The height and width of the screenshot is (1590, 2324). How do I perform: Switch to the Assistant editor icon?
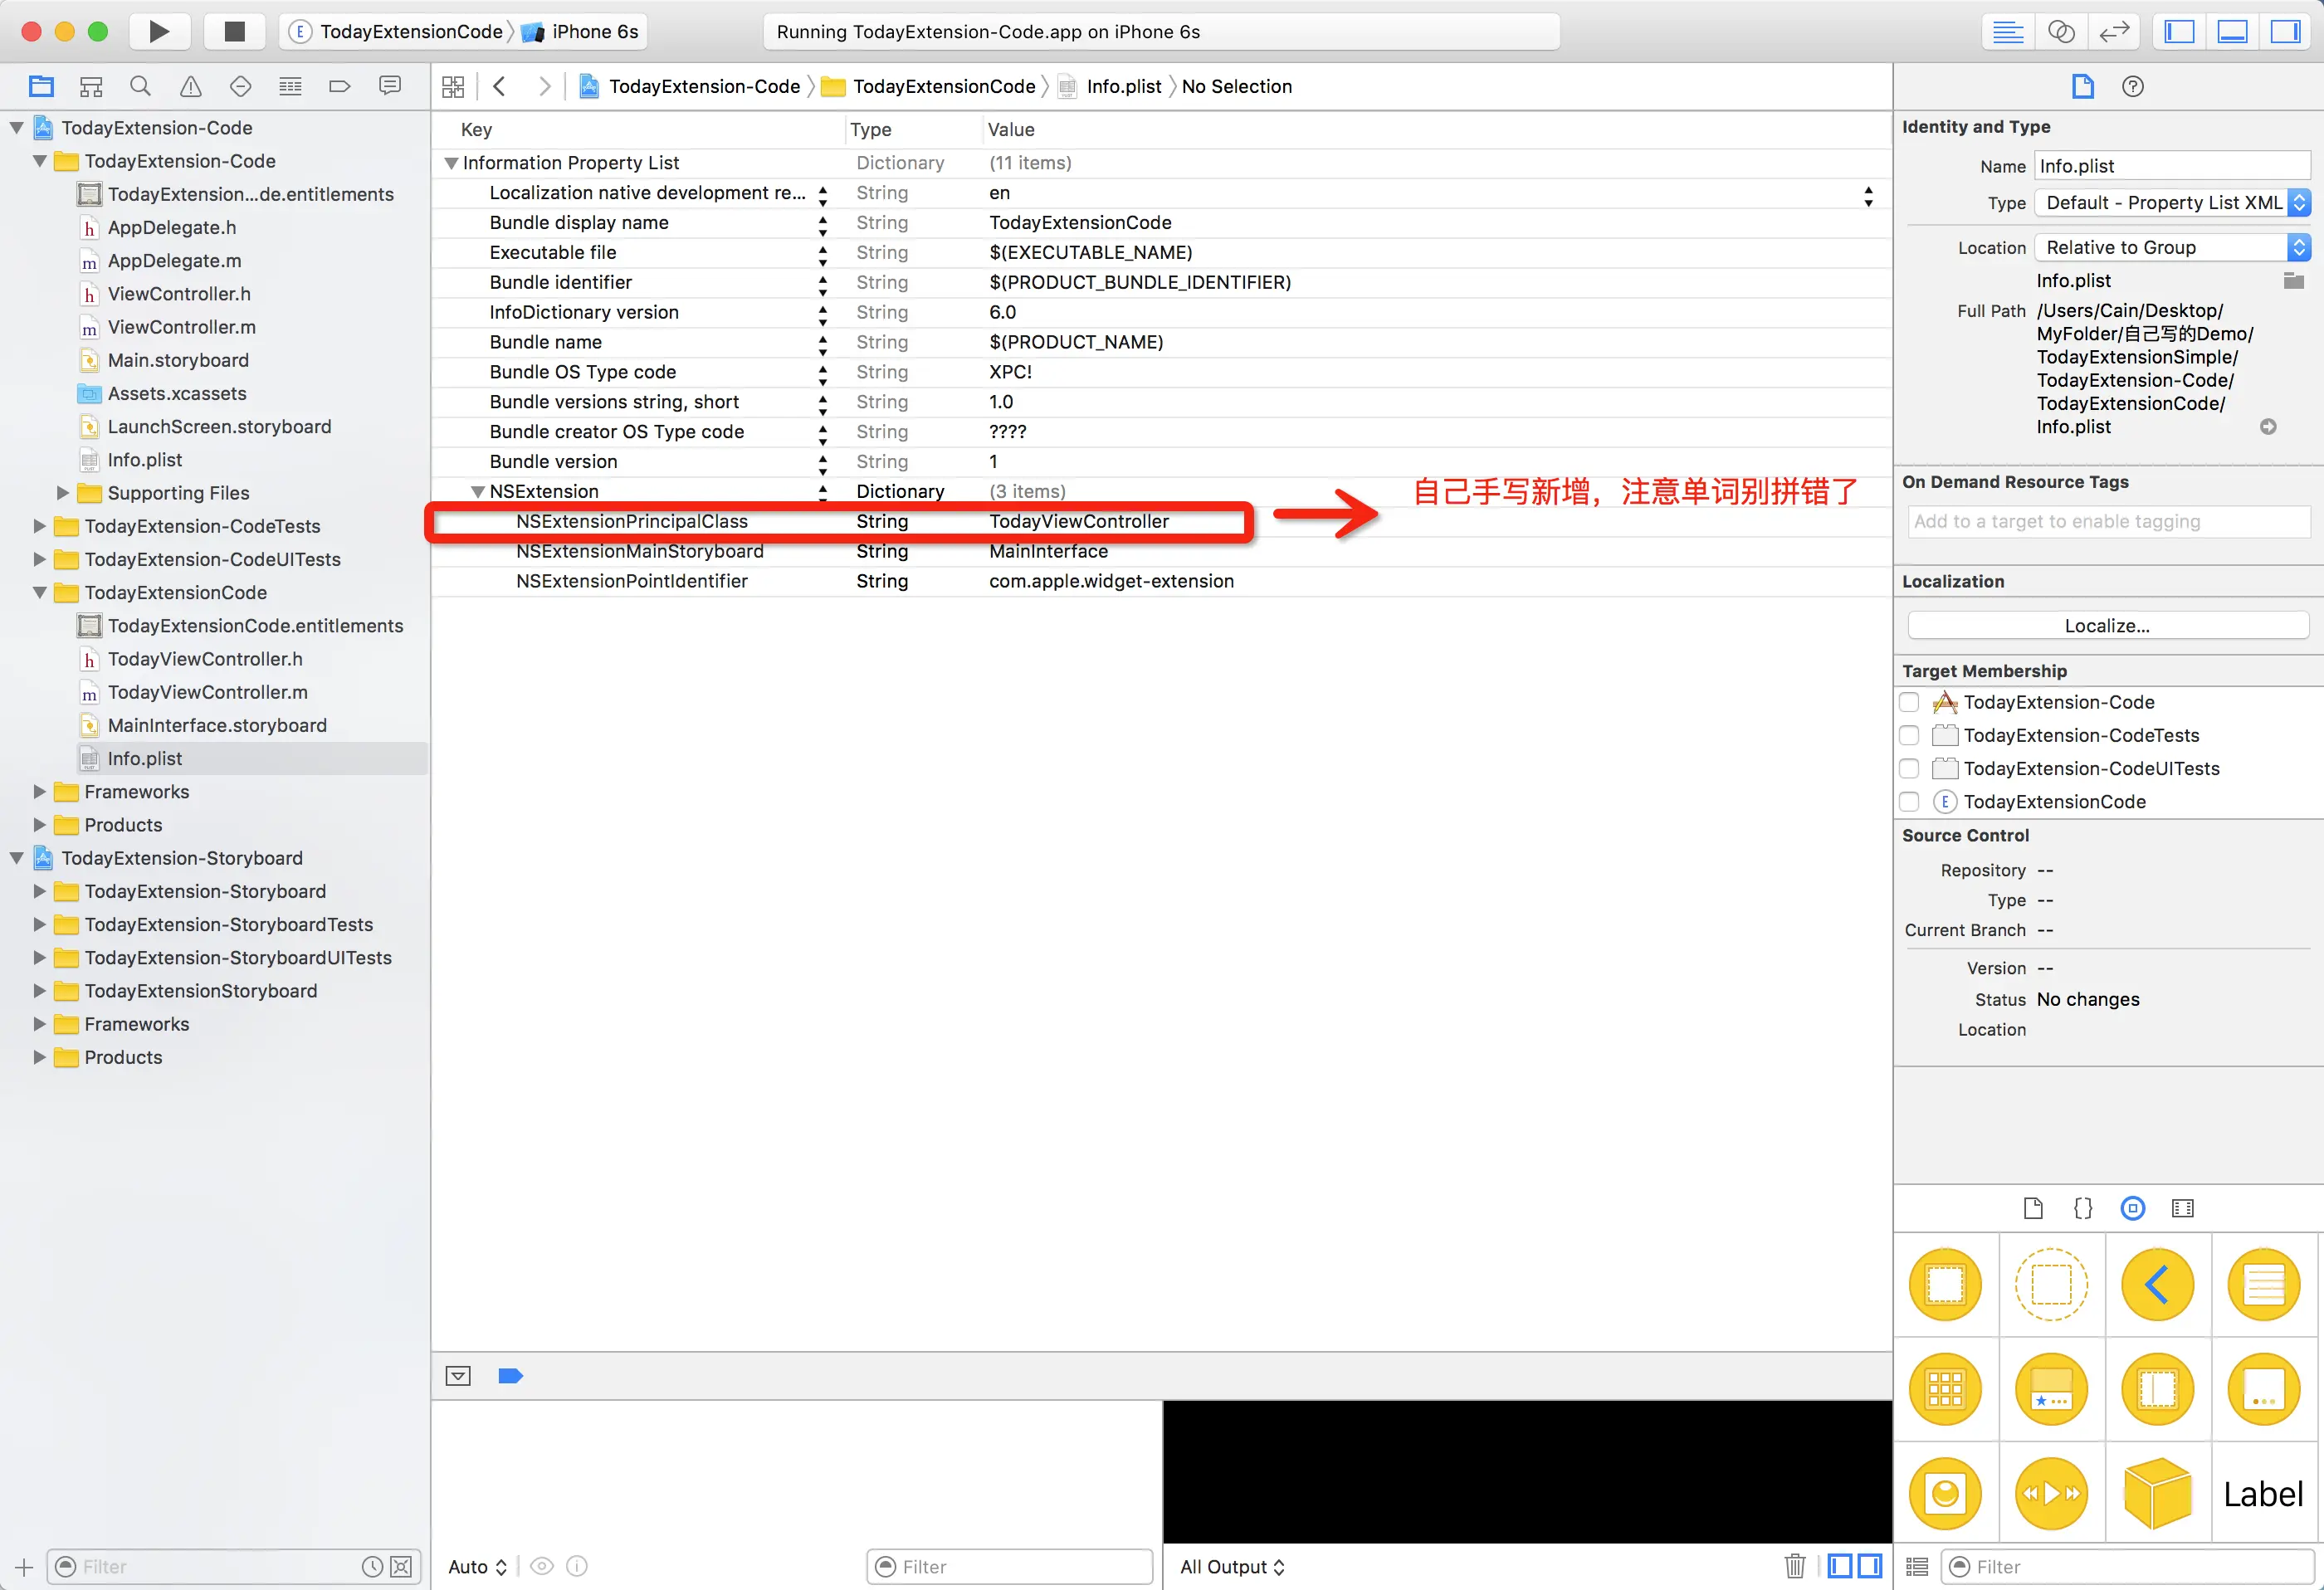click(x=2060, y=31)
